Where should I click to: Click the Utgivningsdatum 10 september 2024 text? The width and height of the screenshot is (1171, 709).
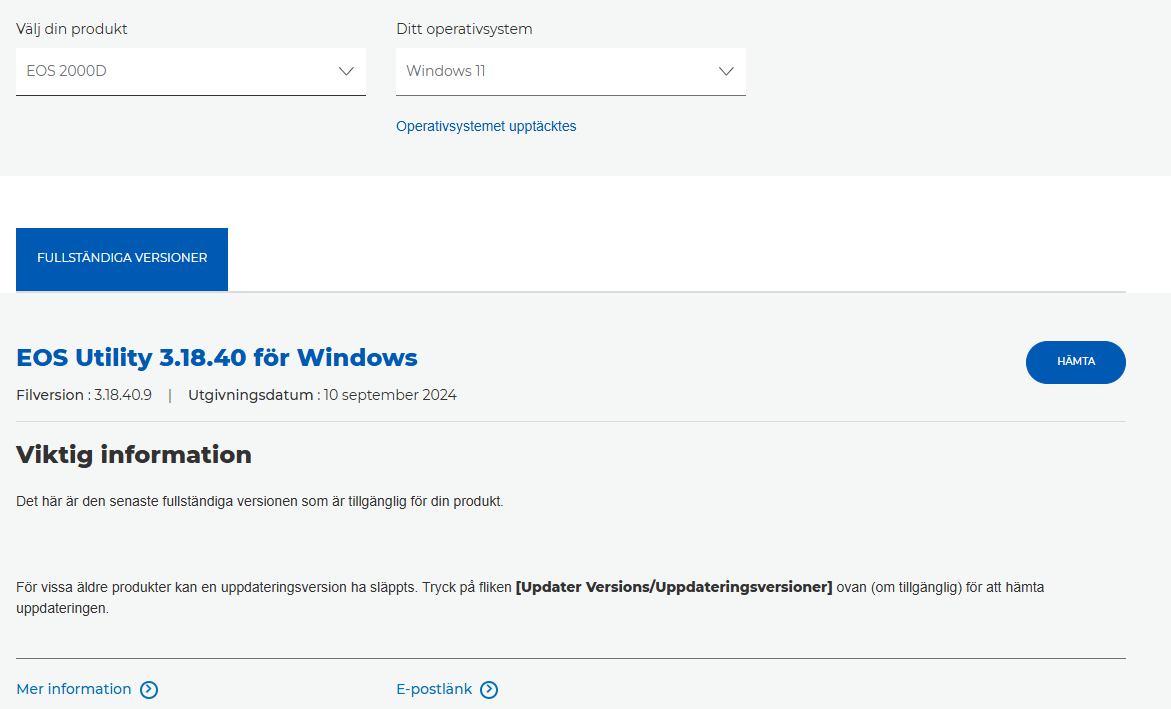pos(322,395)
